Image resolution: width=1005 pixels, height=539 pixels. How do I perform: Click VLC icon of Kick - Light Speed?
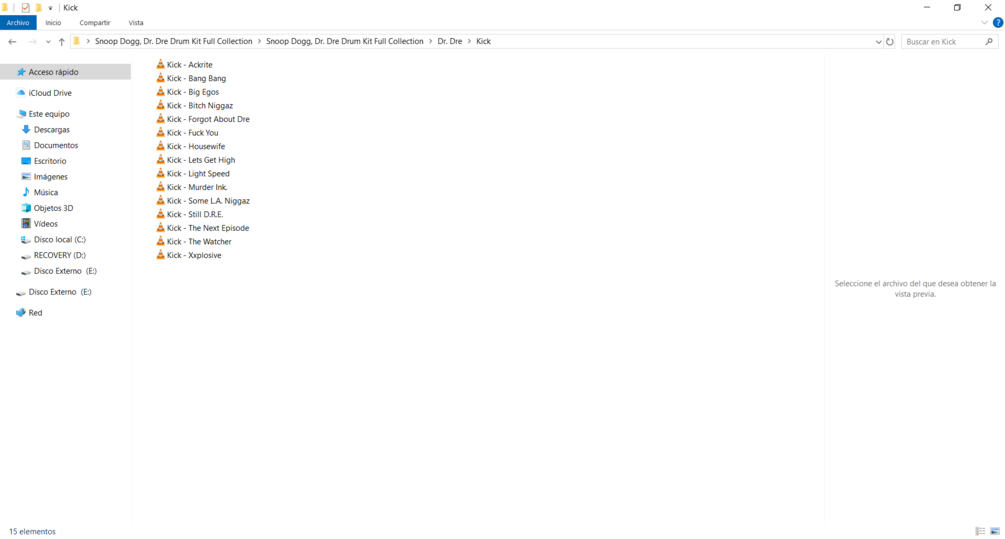tap(160, 173)
